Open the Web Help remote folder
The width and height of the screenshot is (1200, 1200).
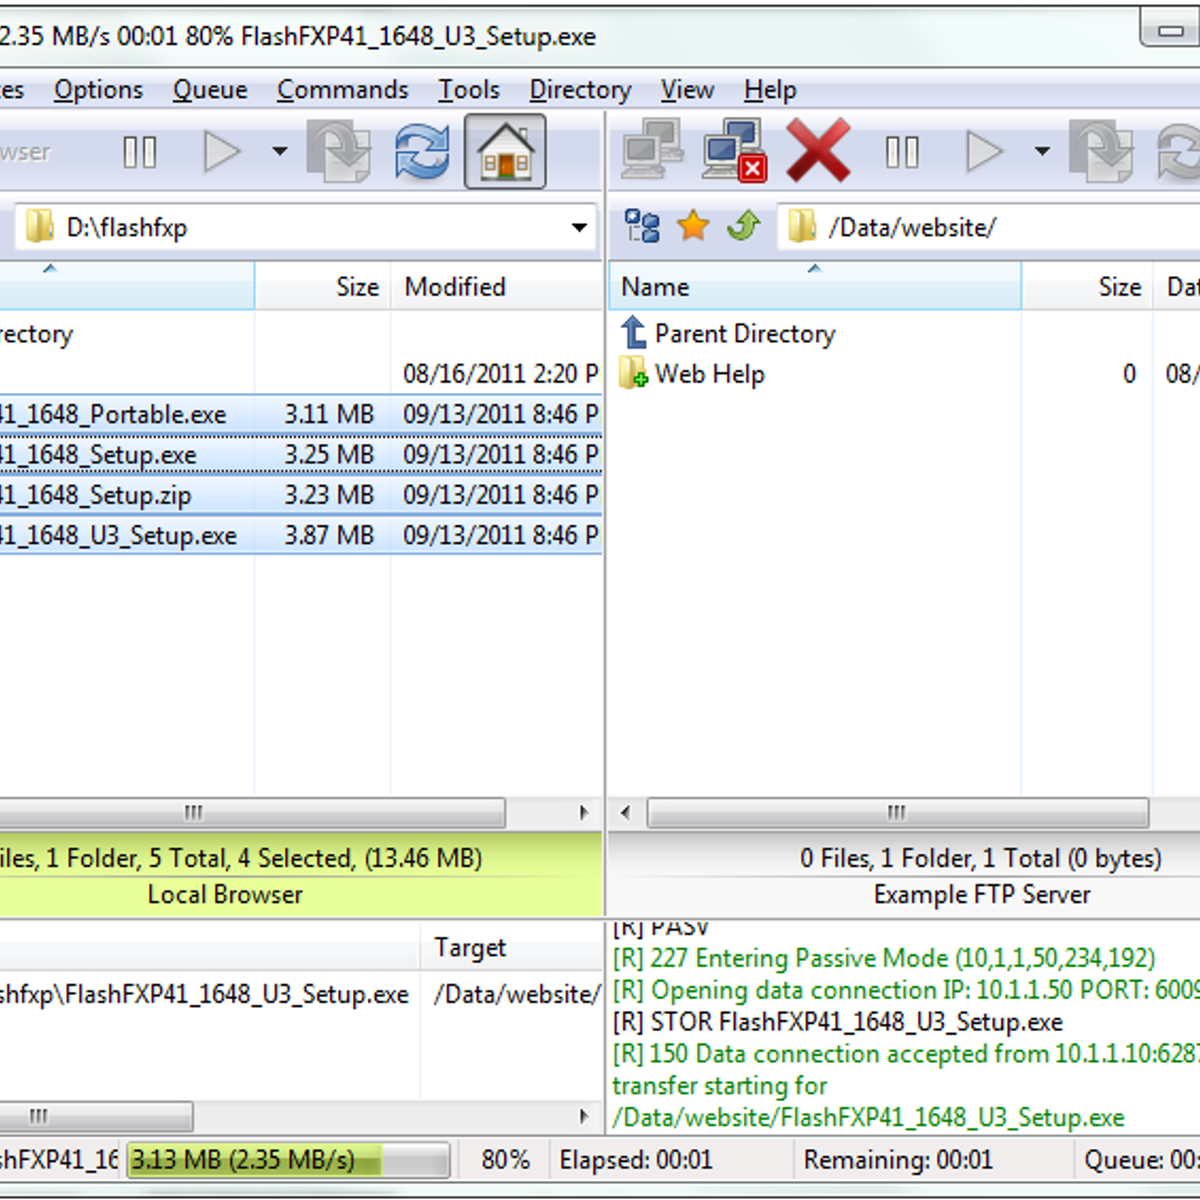(709, 374)
